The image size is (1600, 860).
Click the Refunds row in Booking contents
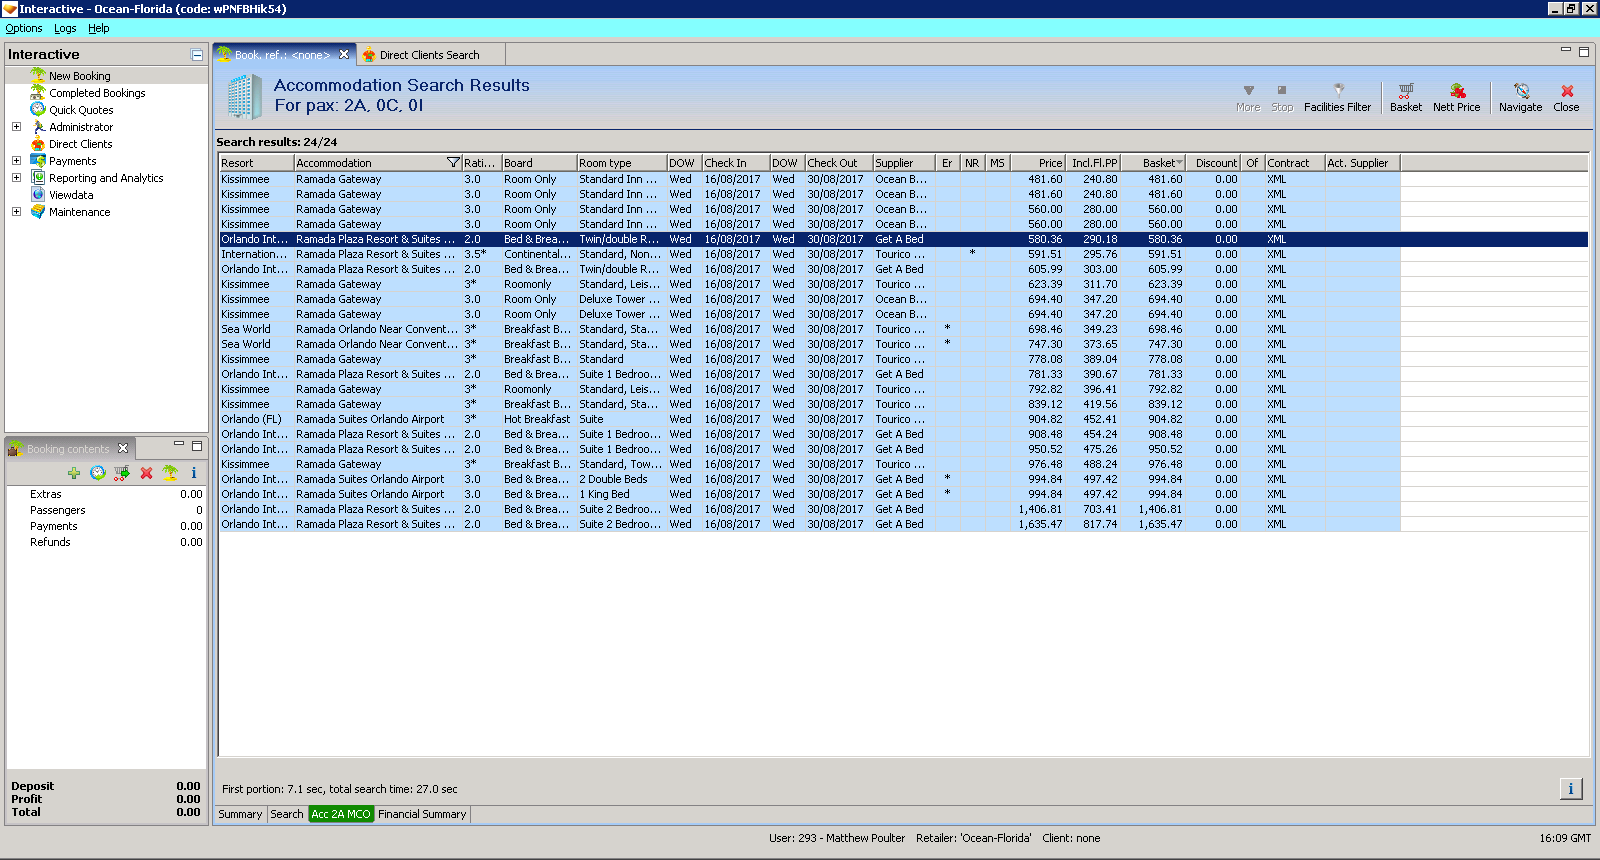106,542
